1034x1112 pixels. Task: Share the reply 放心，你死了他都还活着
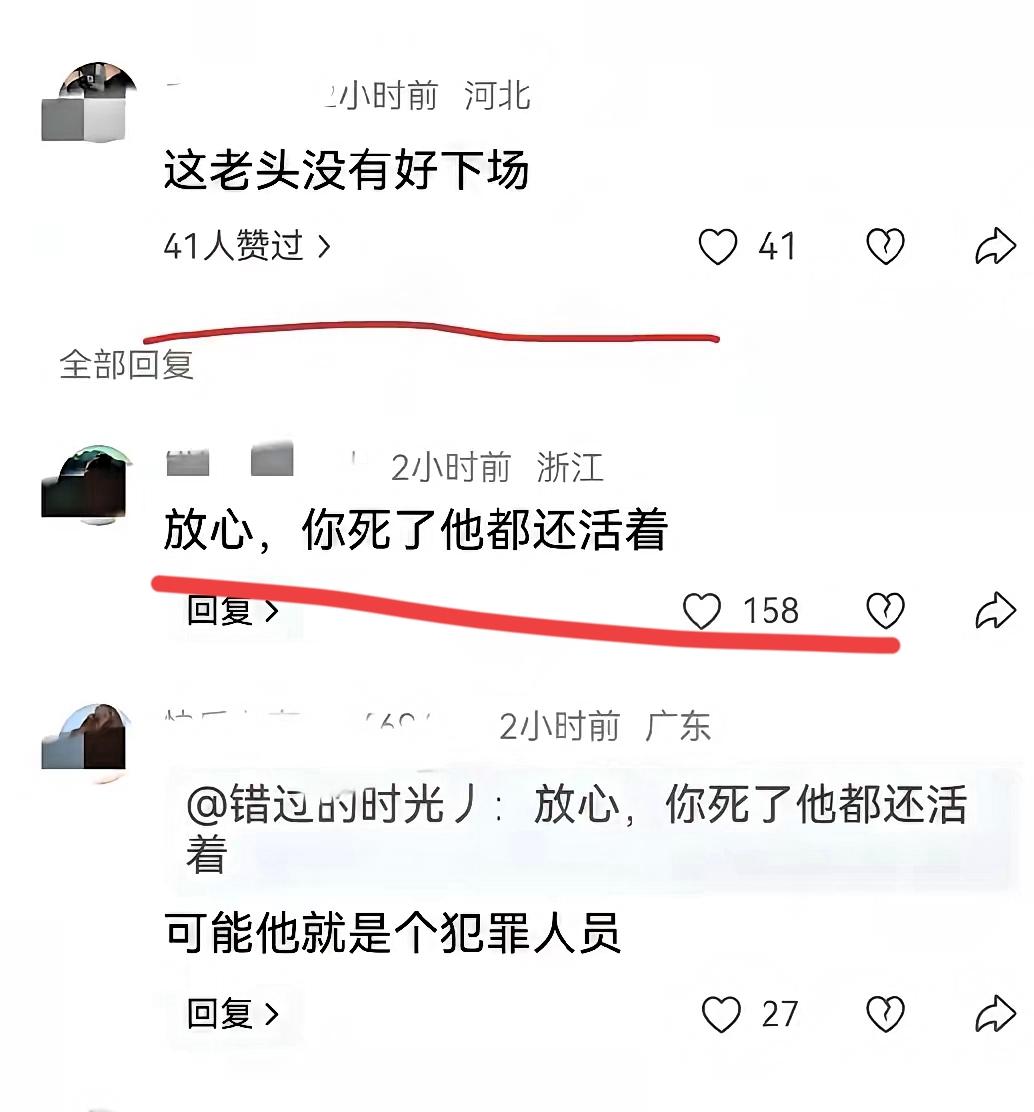995,610
